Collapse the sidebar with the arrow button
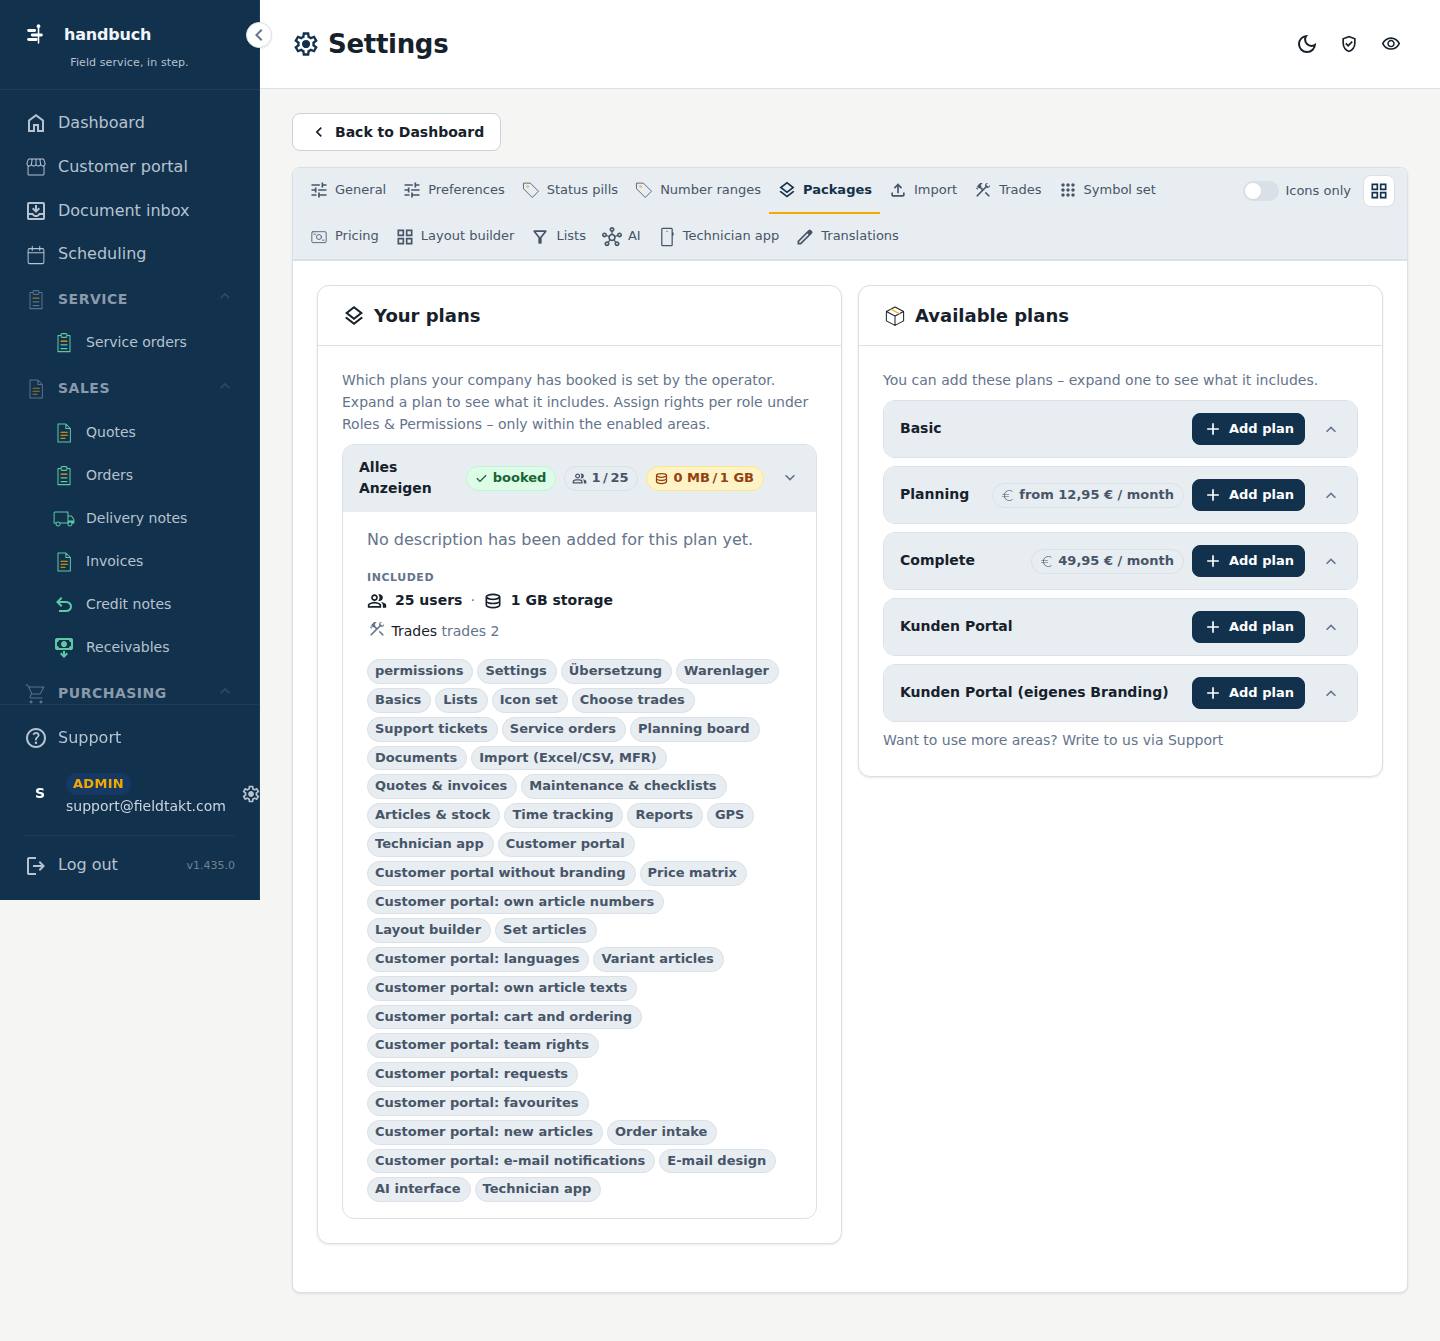 258,35
